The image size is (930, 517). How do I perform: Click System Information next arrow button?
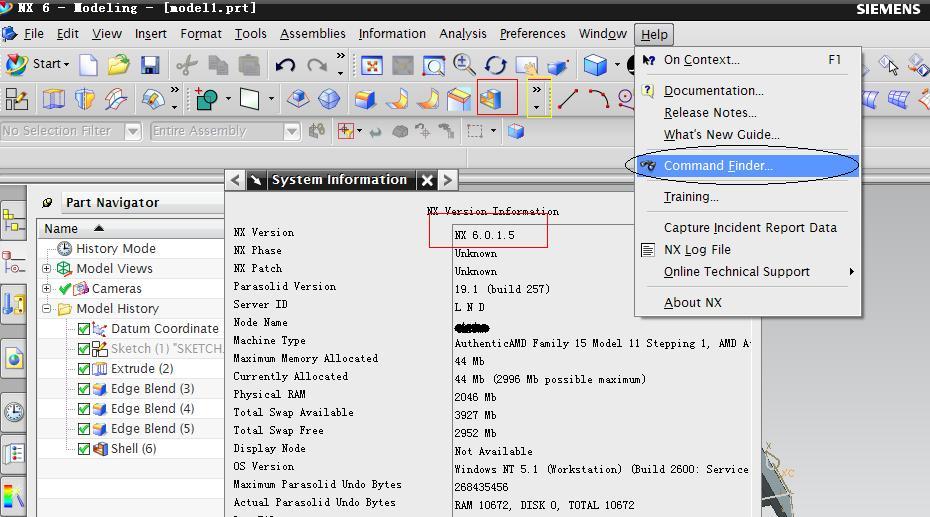pos(448,180)
